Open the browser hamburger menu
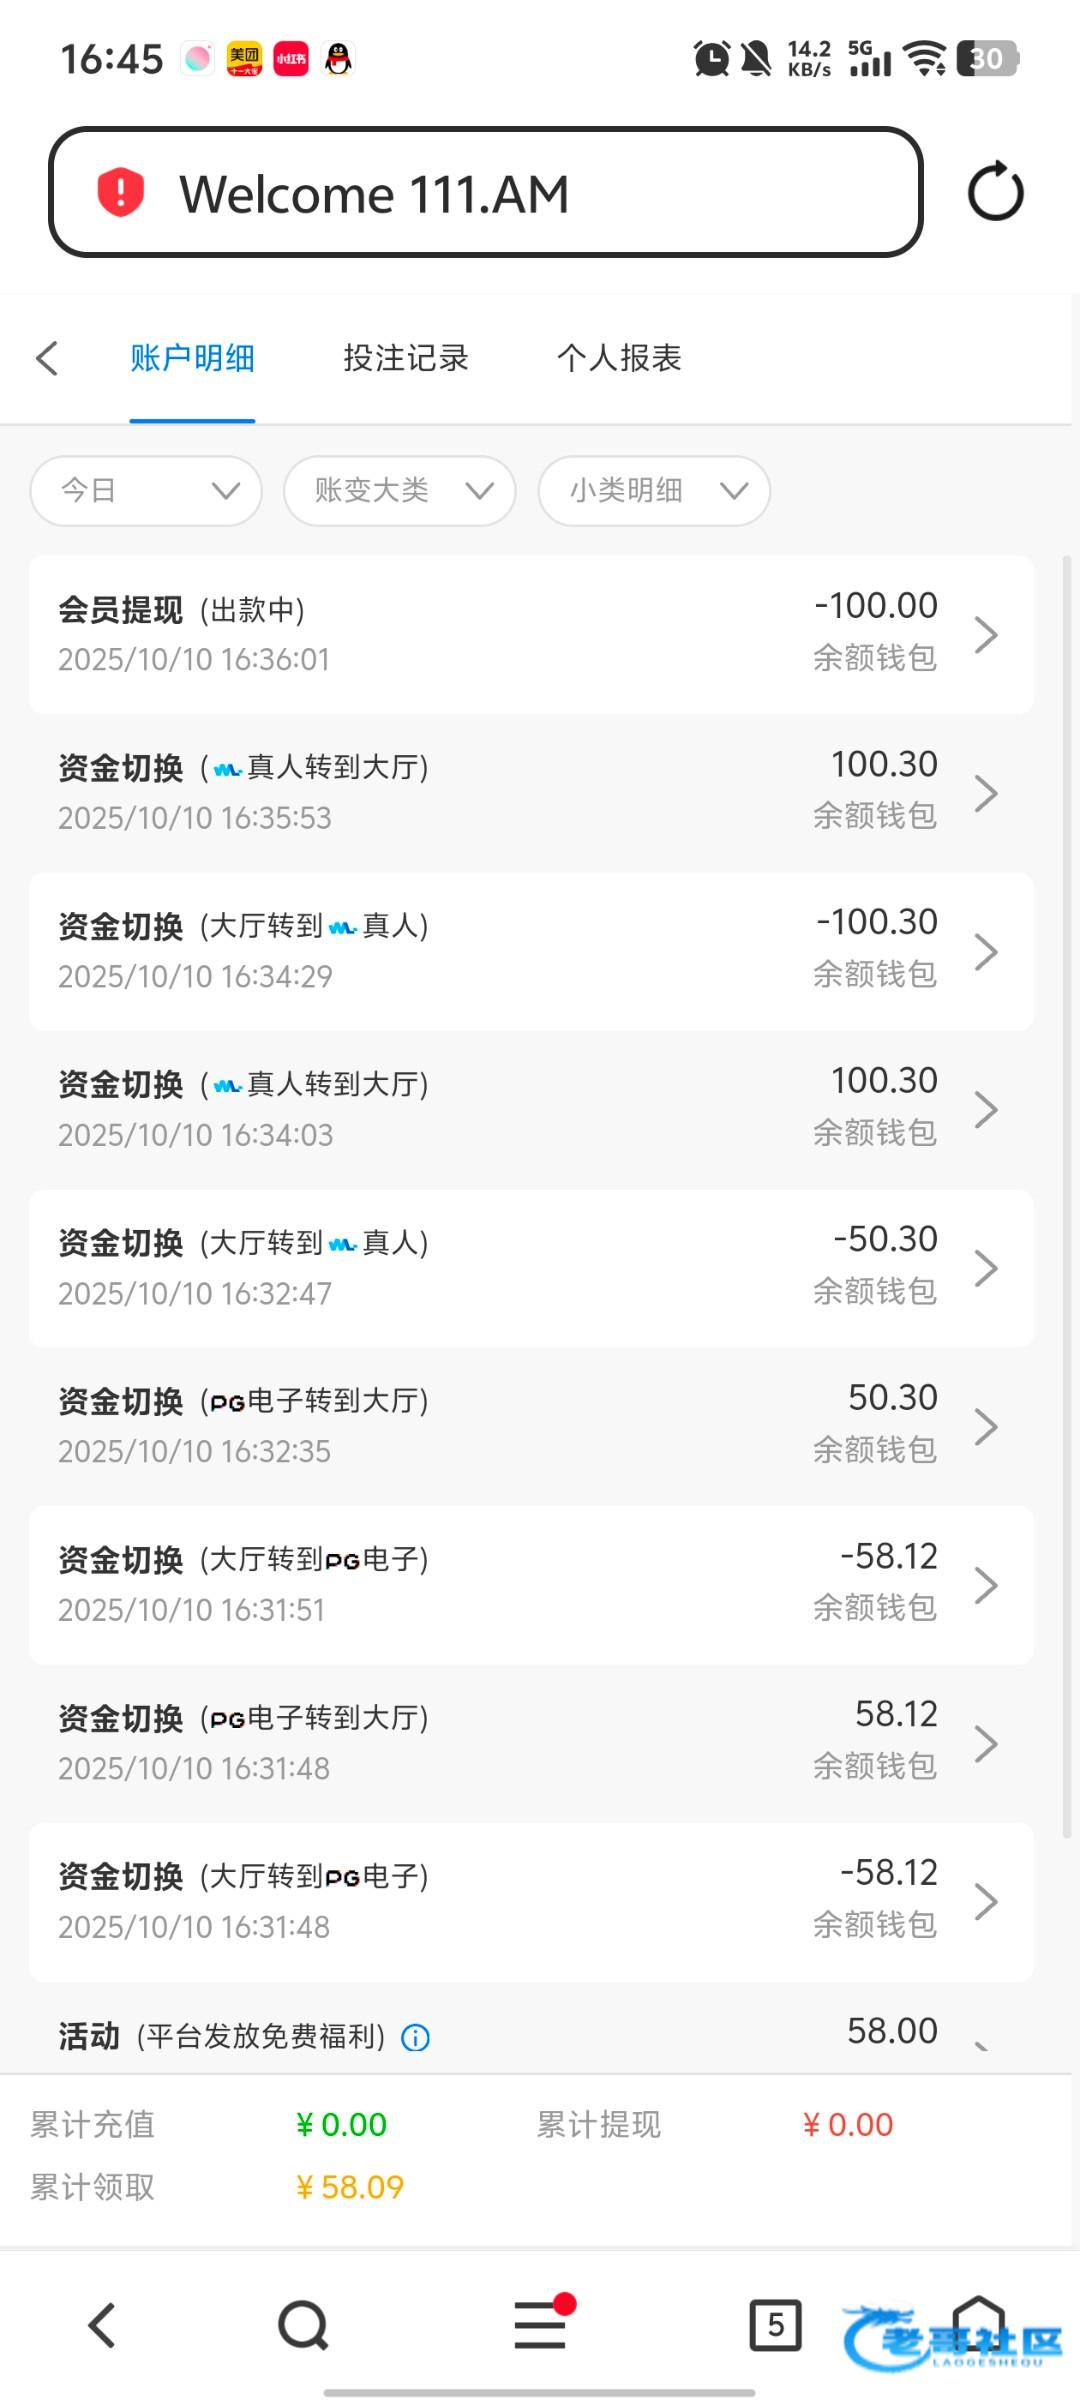 540,2325
